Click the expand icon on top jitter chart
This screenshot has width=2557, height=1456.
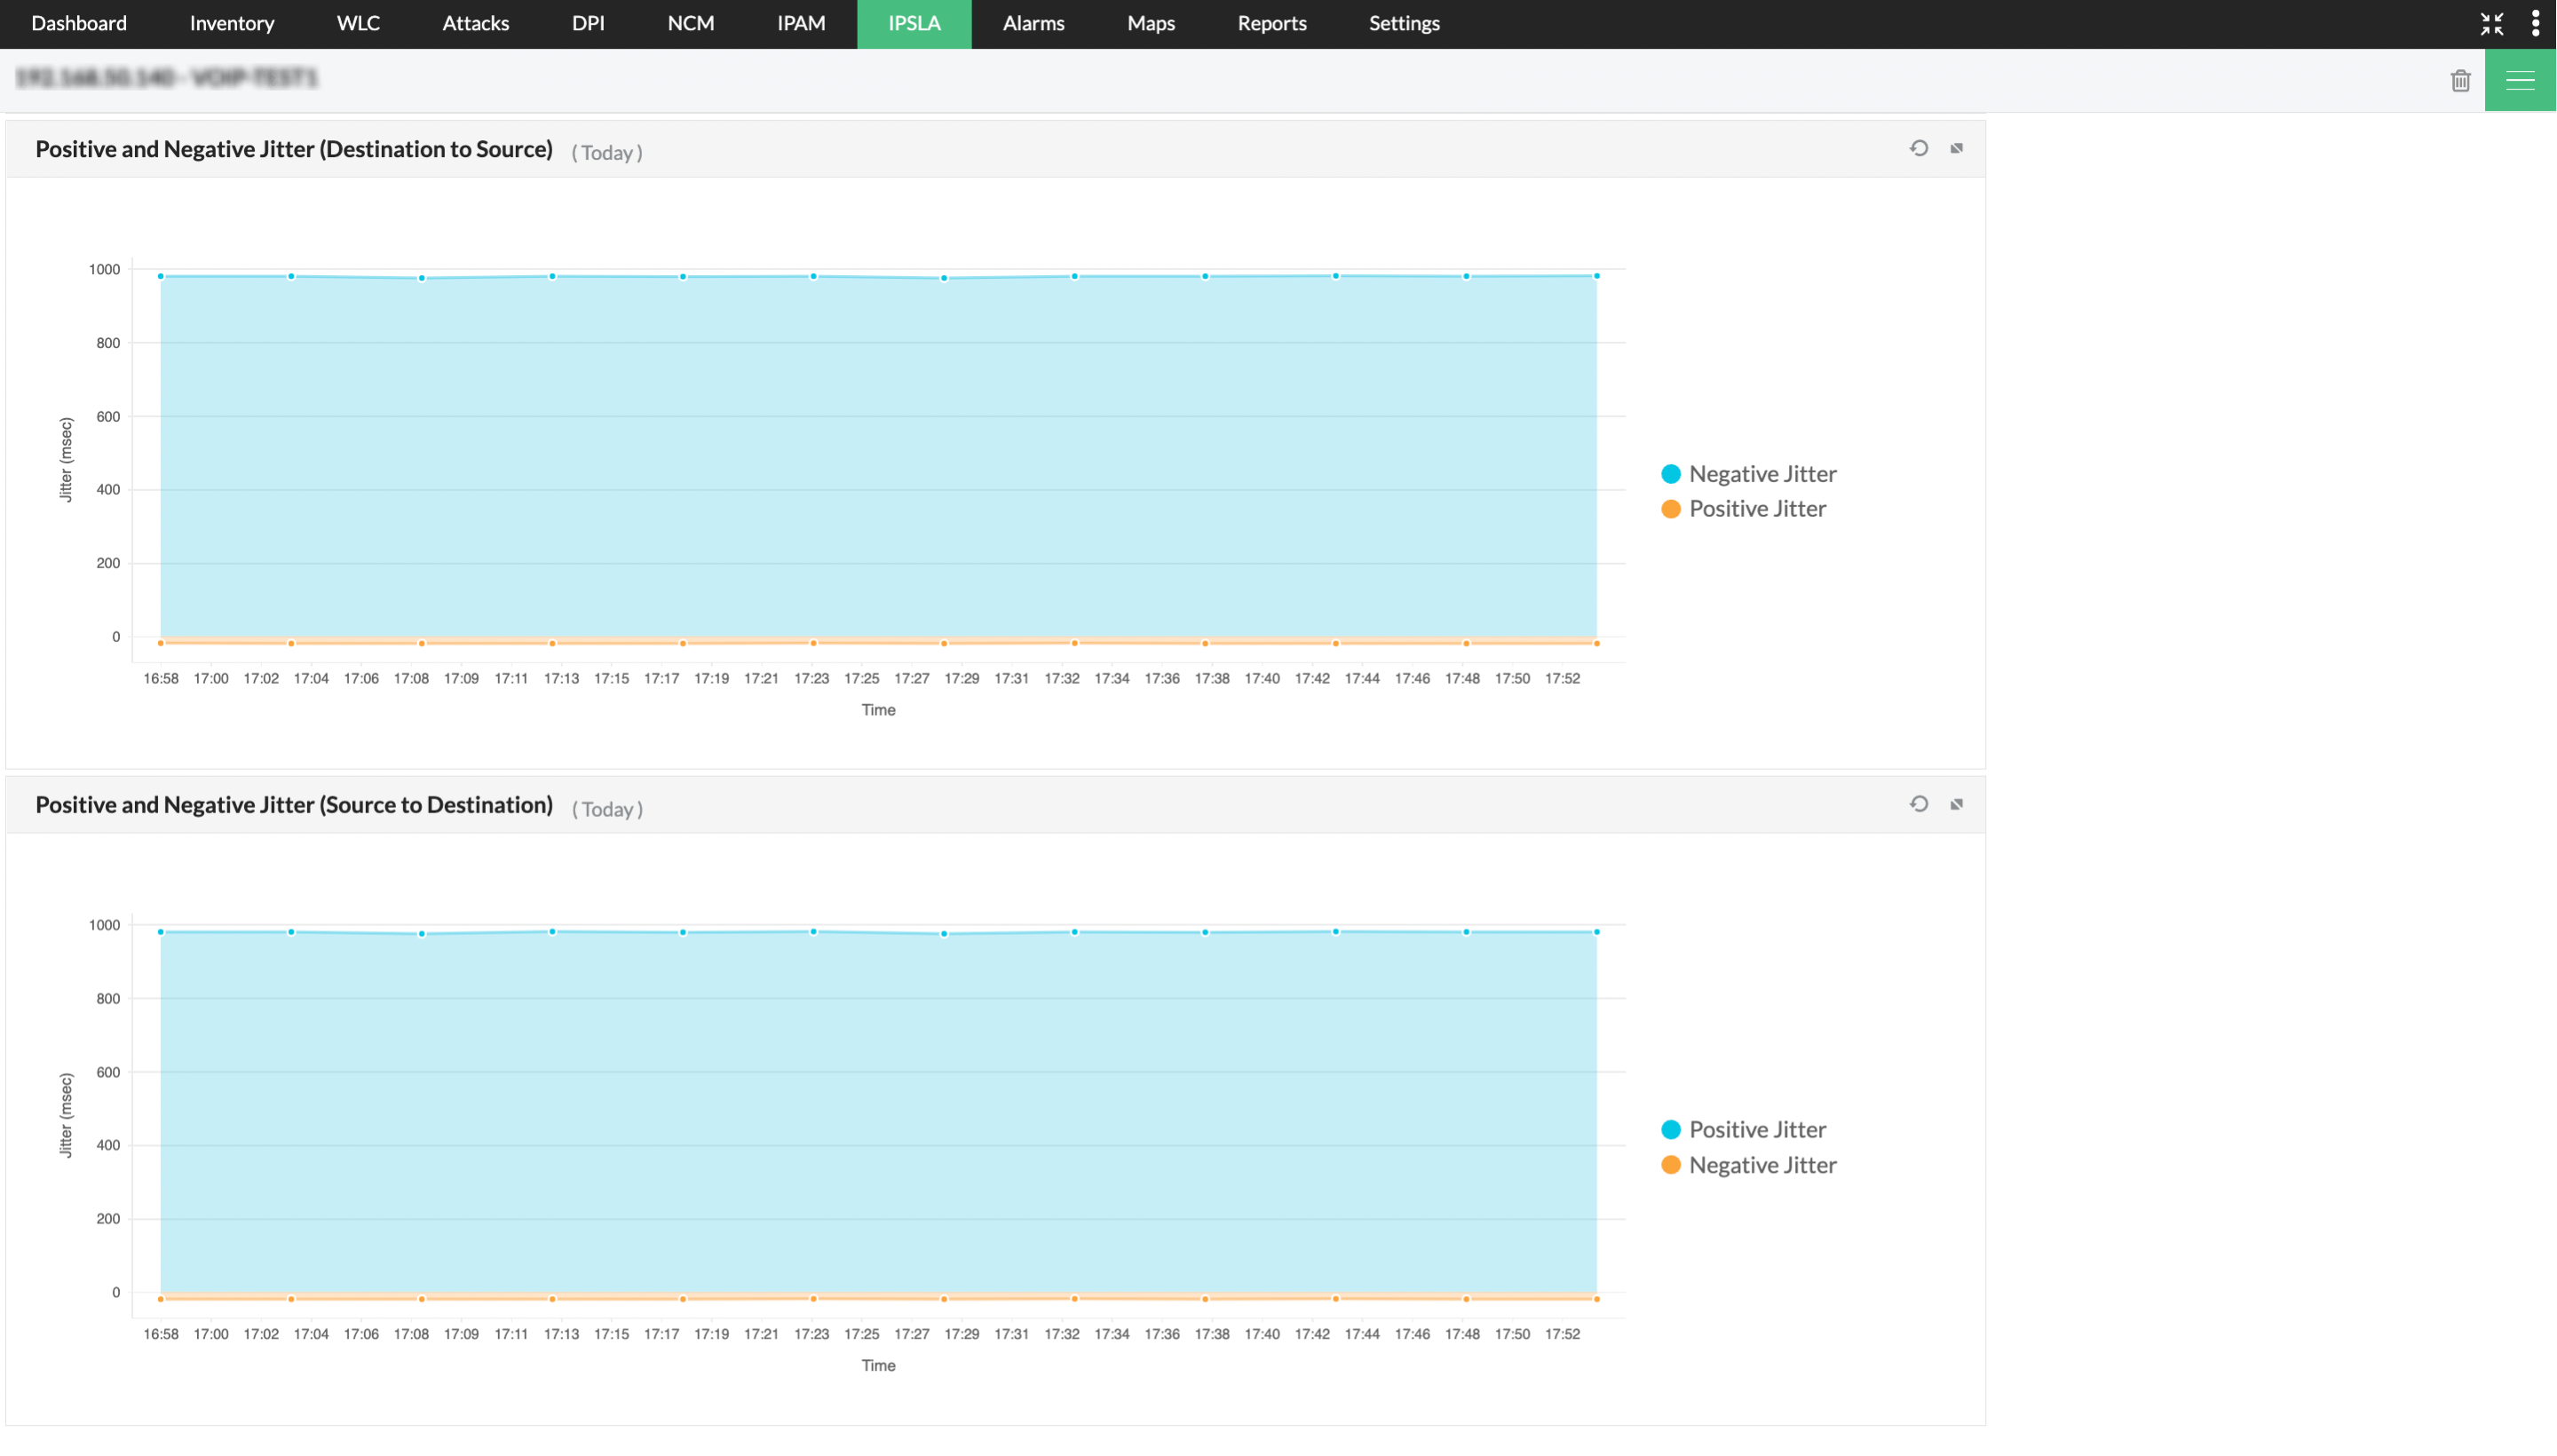[1957, 147]
